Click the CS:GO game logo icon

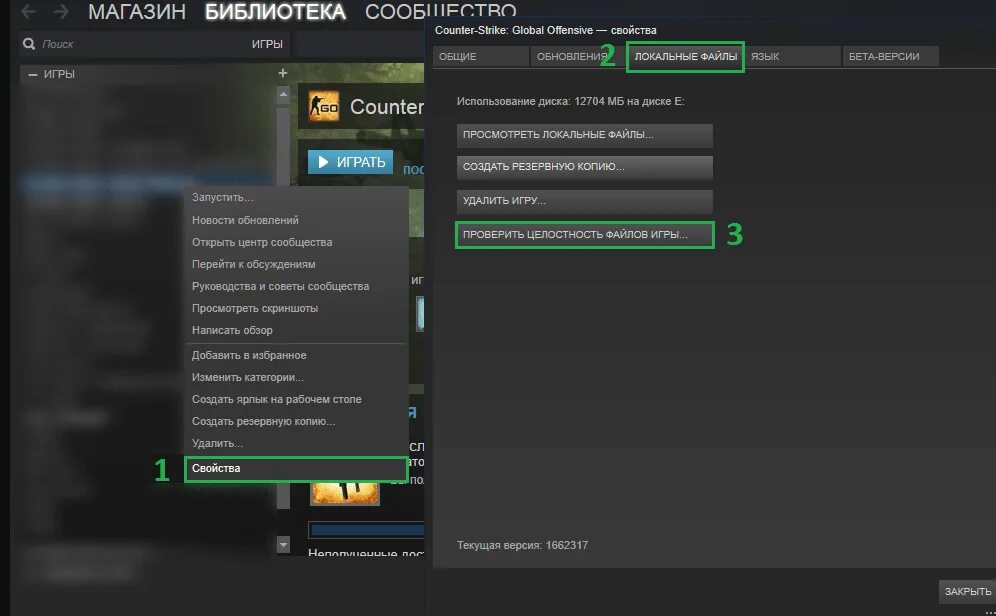pos(323,107)
